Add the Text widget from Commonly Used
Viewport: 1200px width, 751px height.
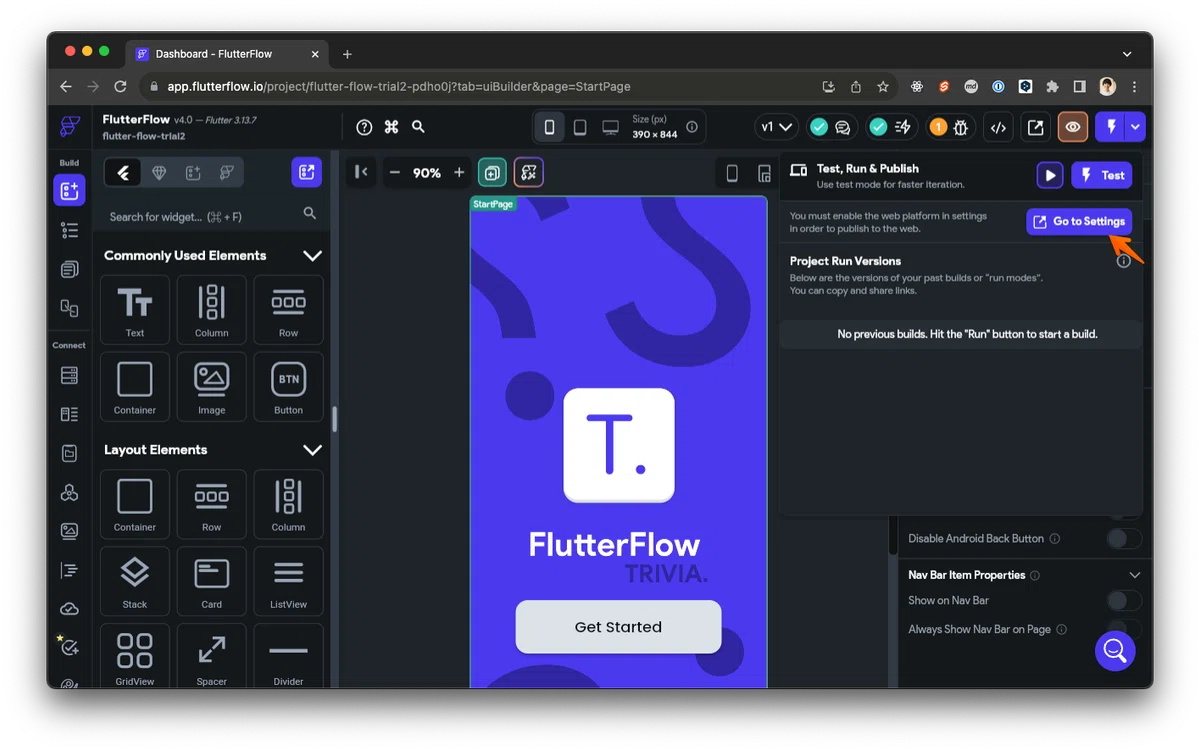pos(135,310)
